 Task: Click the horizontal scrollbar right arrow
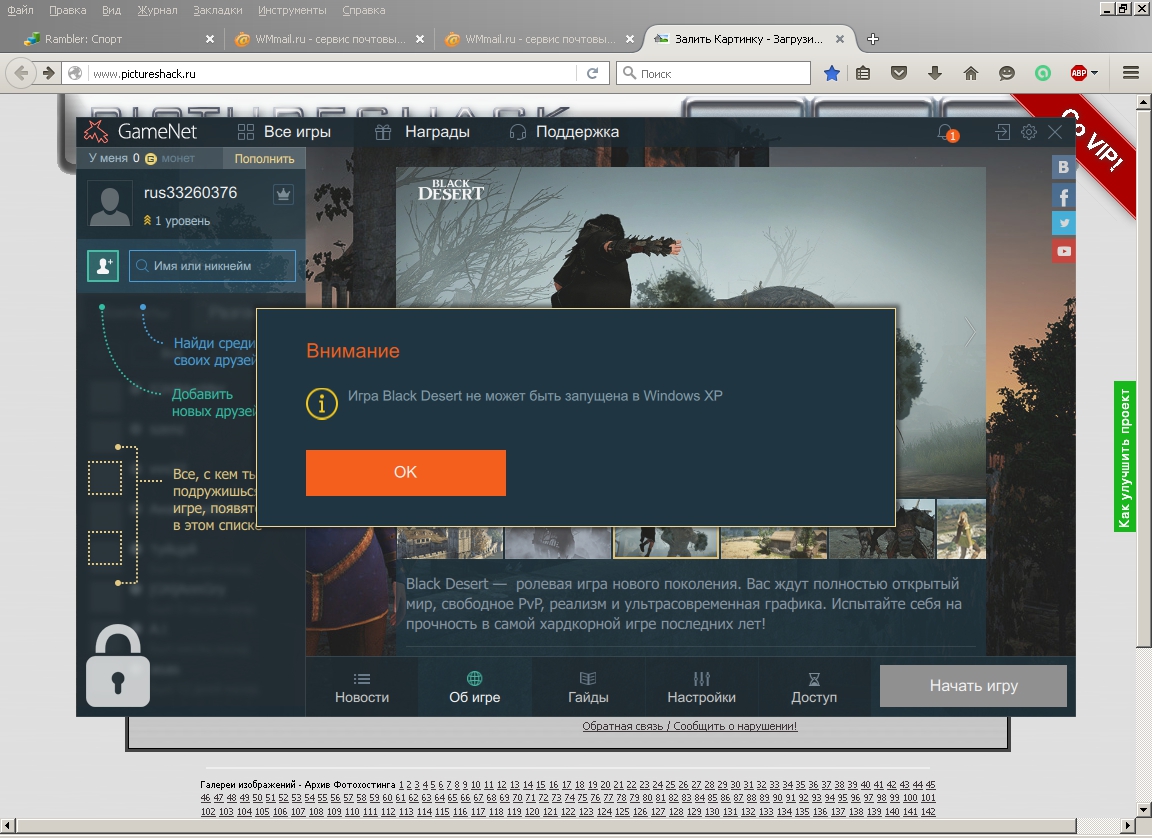click(1128, 826)
